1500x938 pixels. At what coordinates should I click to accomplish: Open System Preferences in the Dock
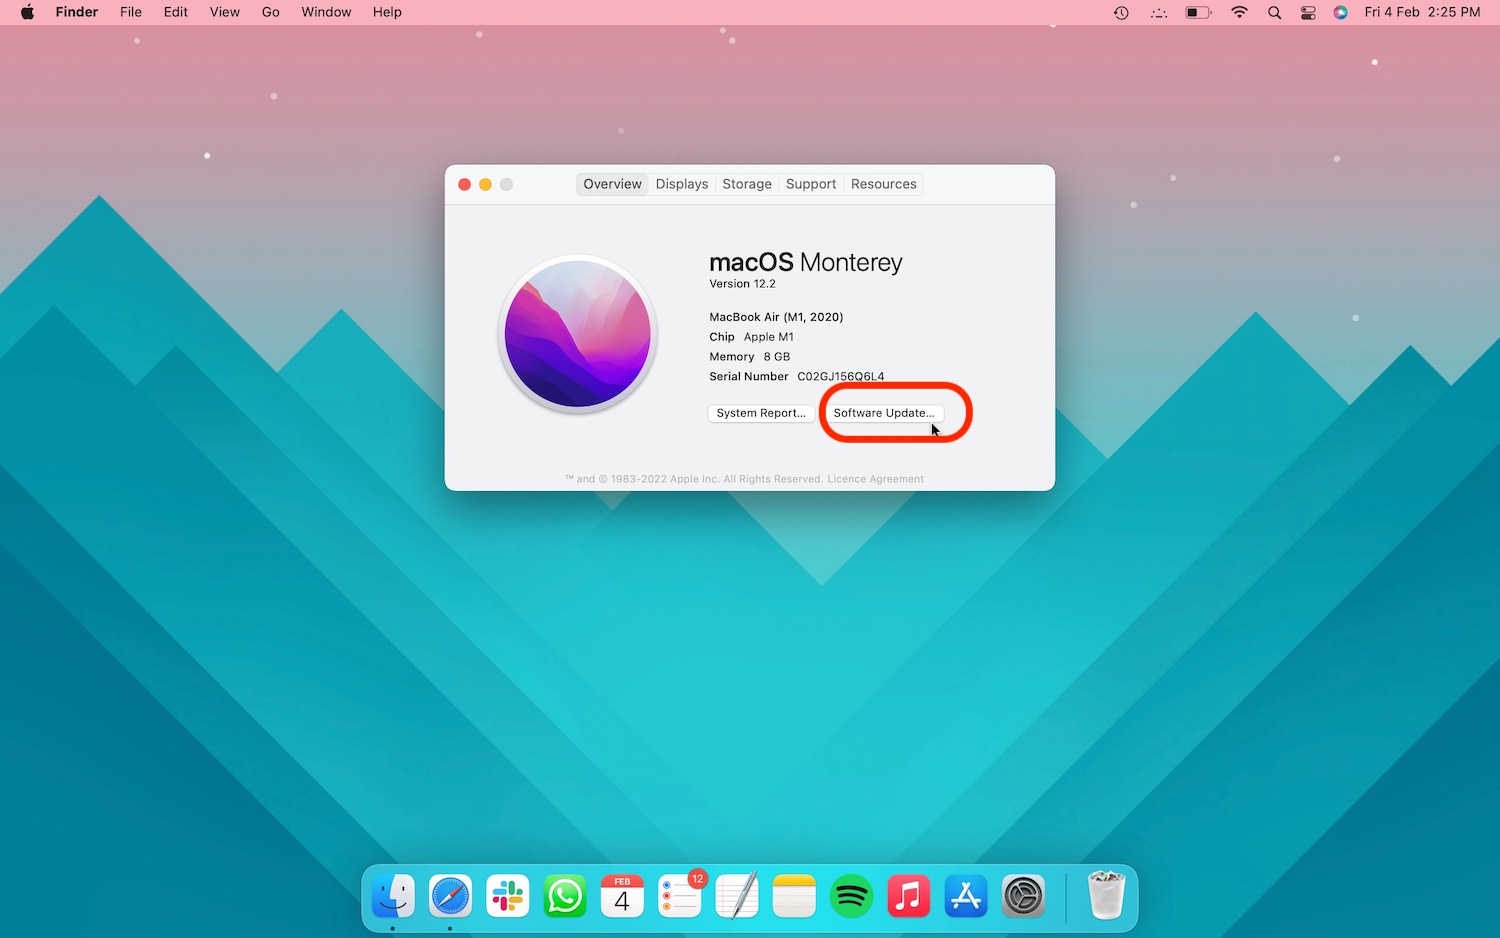[1023, 896]
